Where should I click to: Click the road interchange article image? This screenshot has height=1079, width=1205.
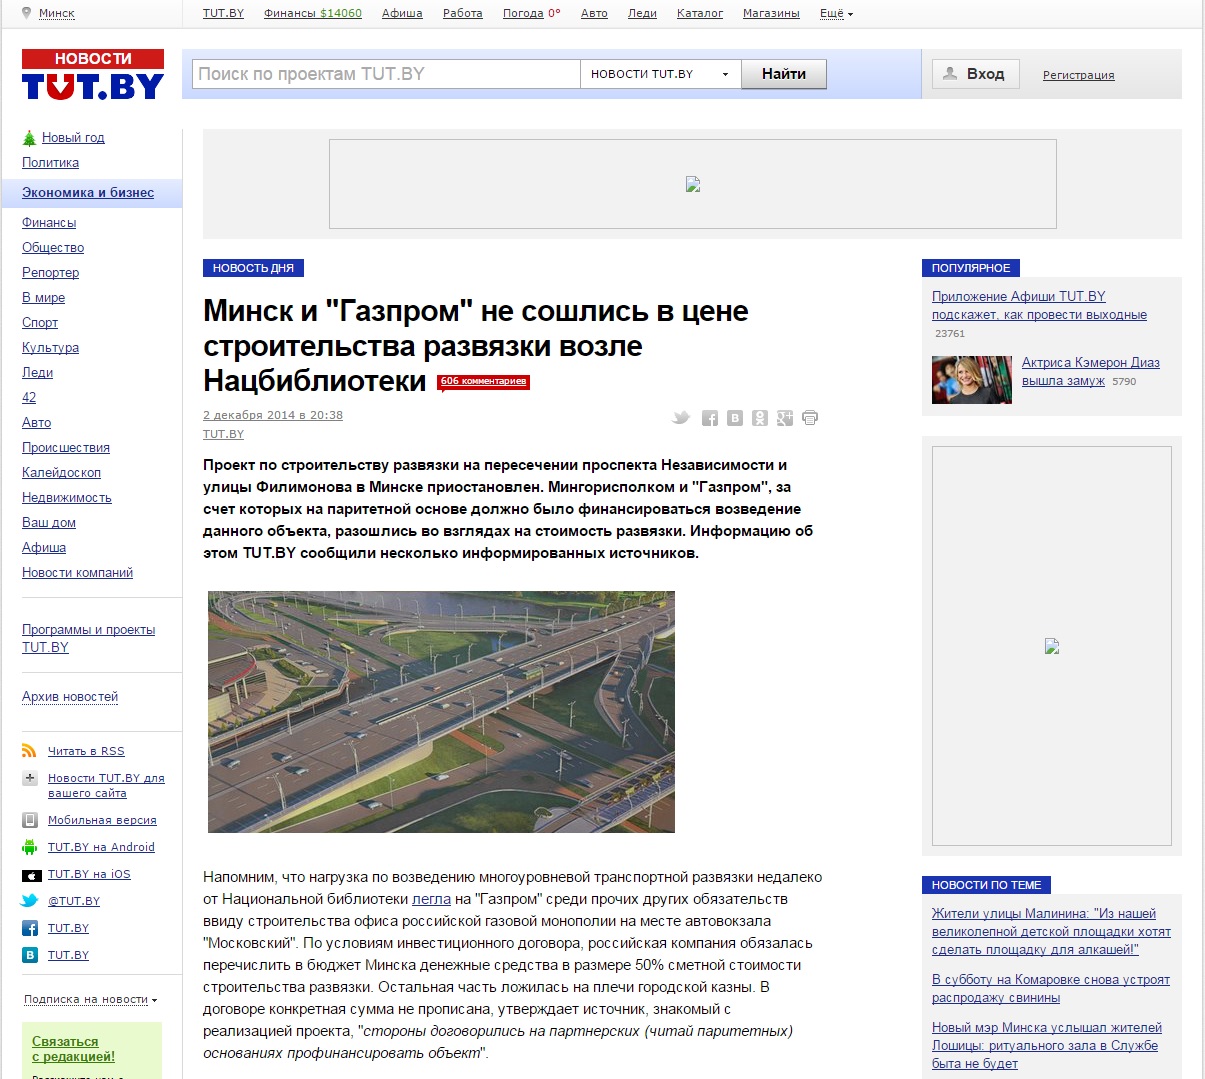pos(441,712)
